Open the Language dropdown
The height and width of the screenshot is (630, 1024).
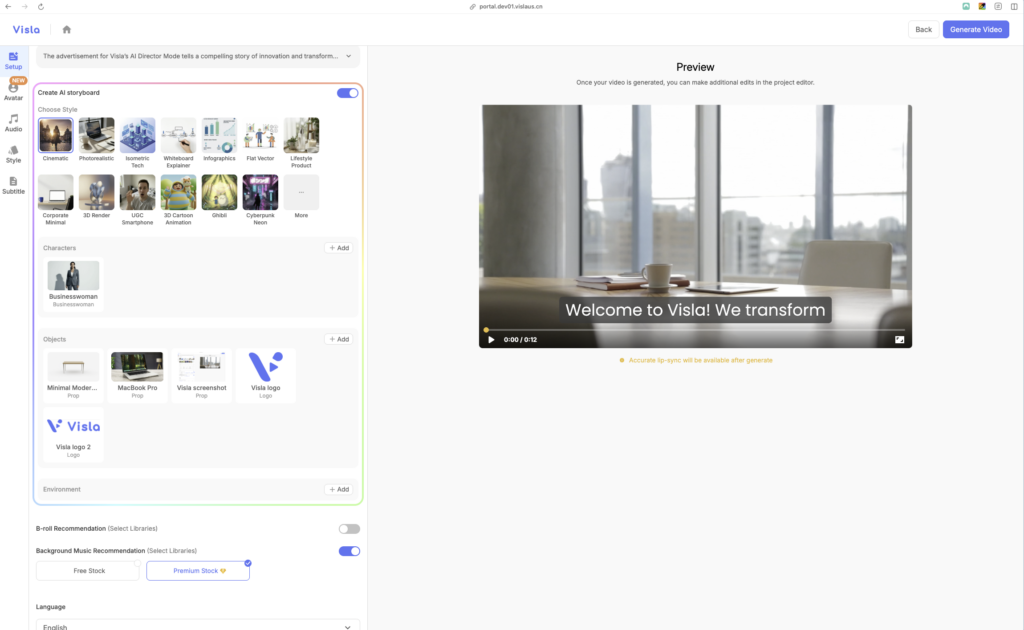(x=197, y=625)
